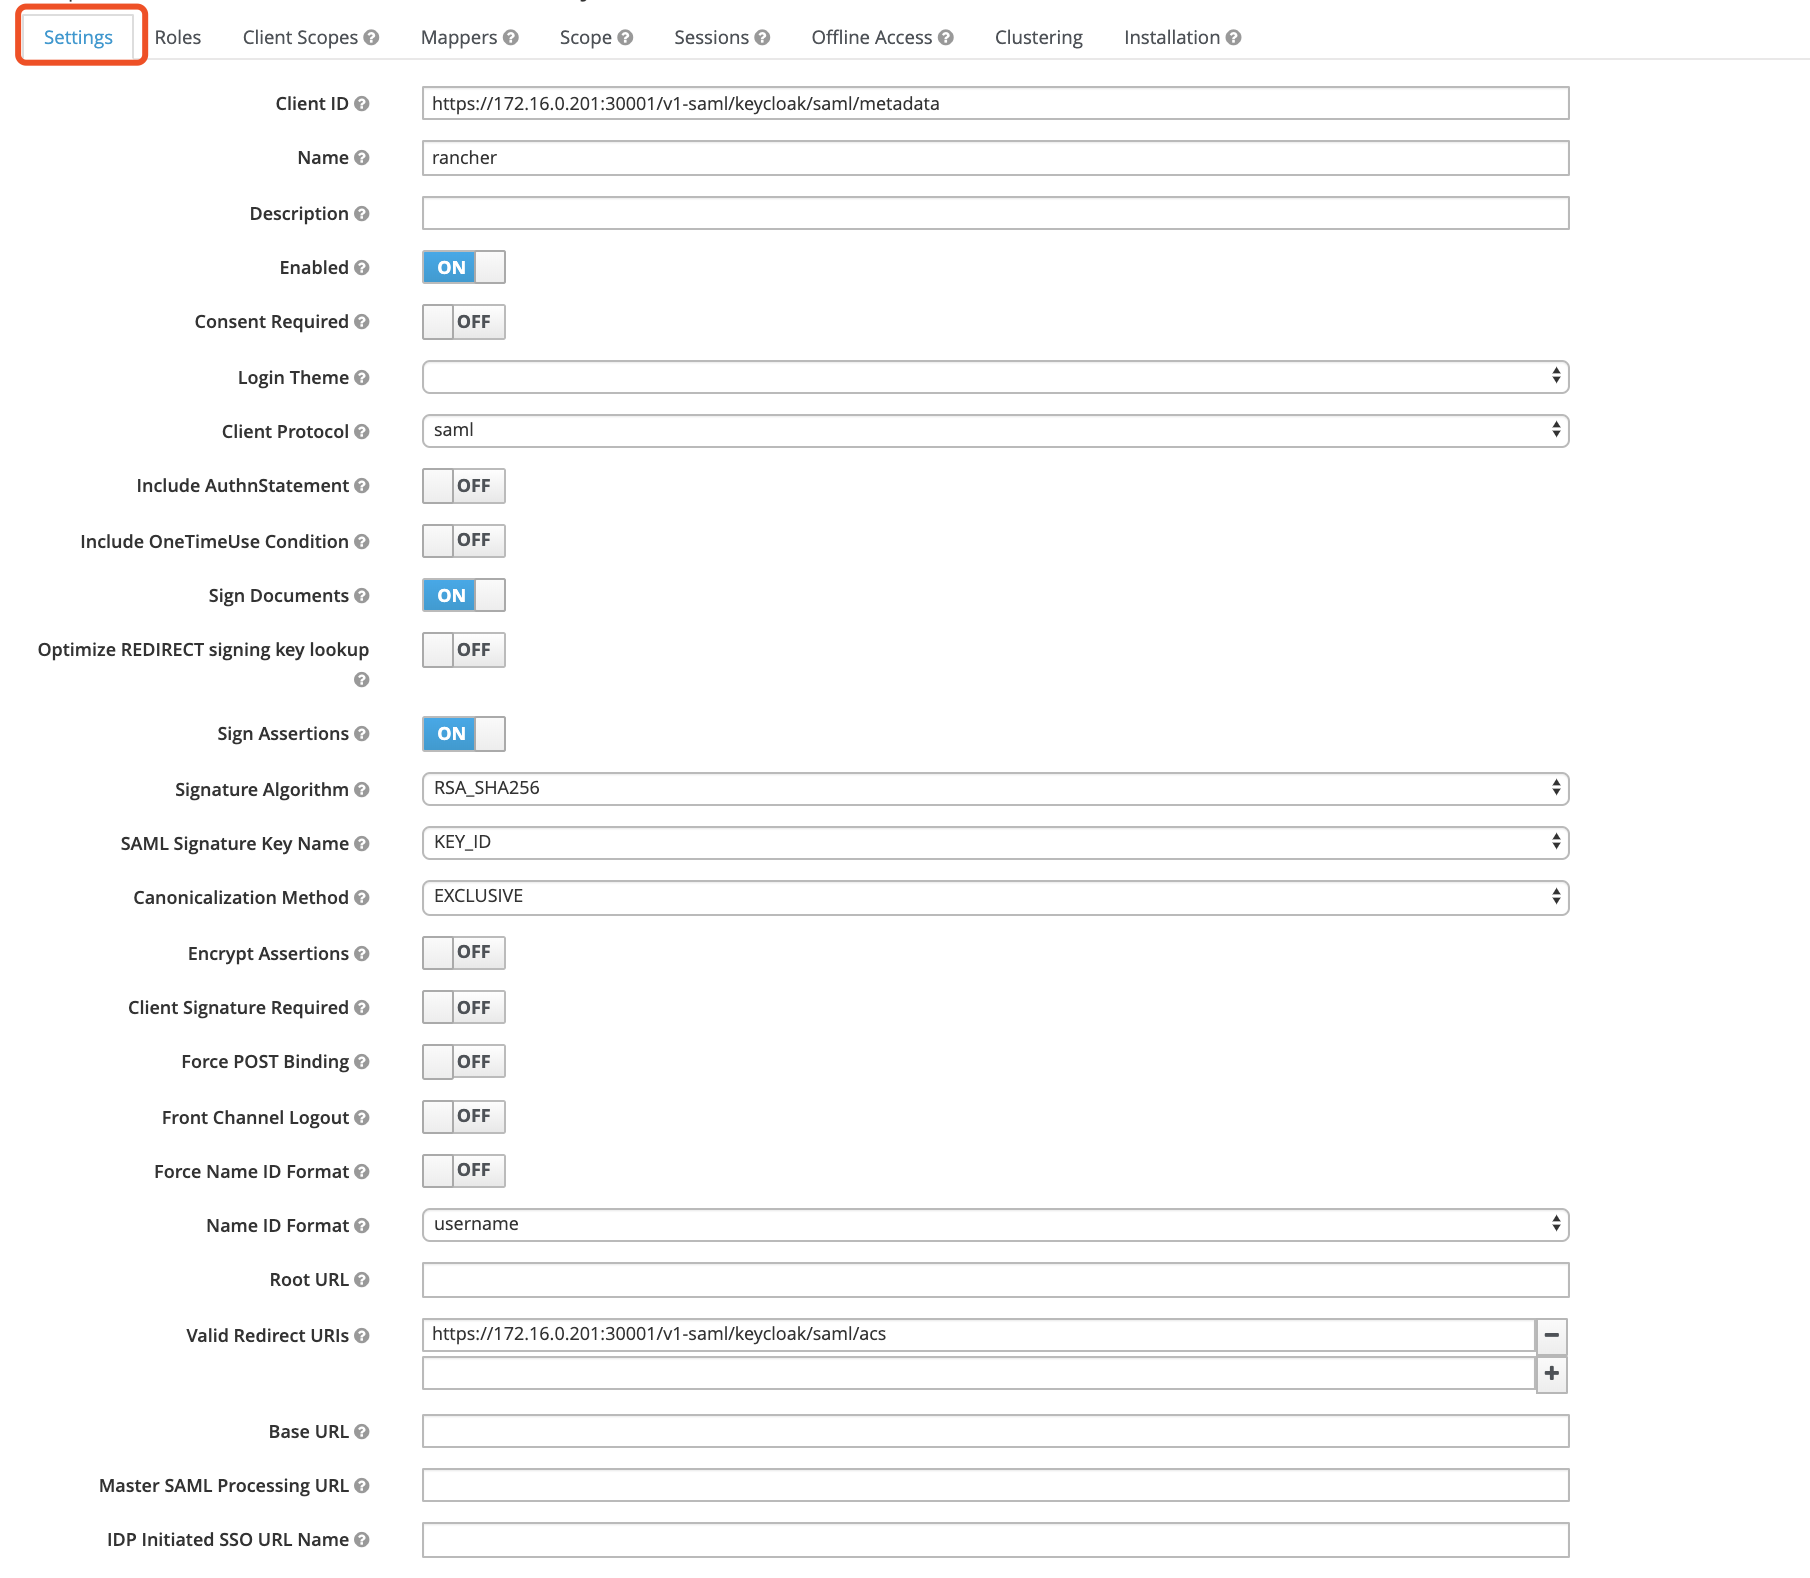
Task: Click help icon beside SAML Signature Key Name
Action: (x=362, y=844)
